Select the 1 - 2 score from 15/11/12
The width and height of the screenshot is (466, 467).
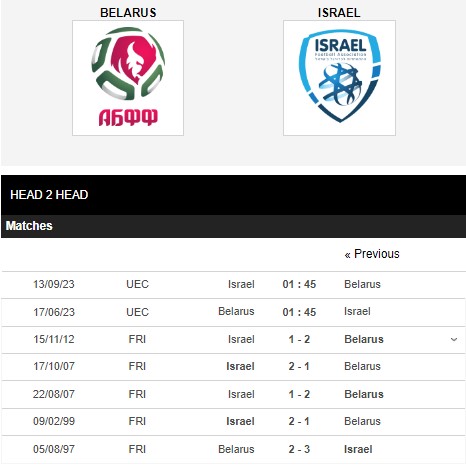299,339
